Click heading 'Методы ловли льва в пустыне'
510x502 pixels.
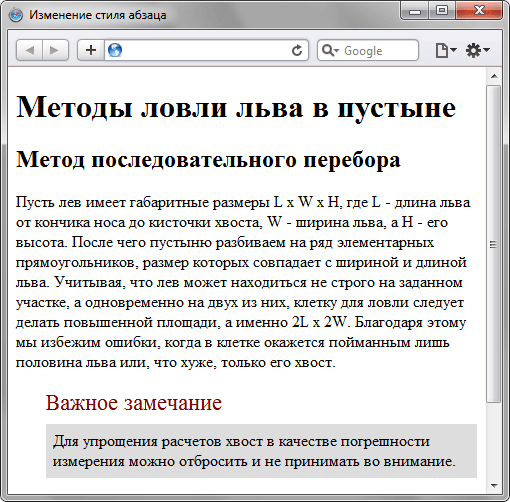tap(236, 107)
